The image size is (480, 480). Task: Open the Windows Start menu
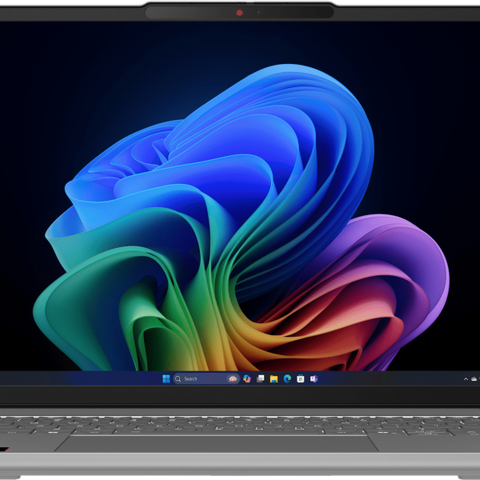(166, 379)
